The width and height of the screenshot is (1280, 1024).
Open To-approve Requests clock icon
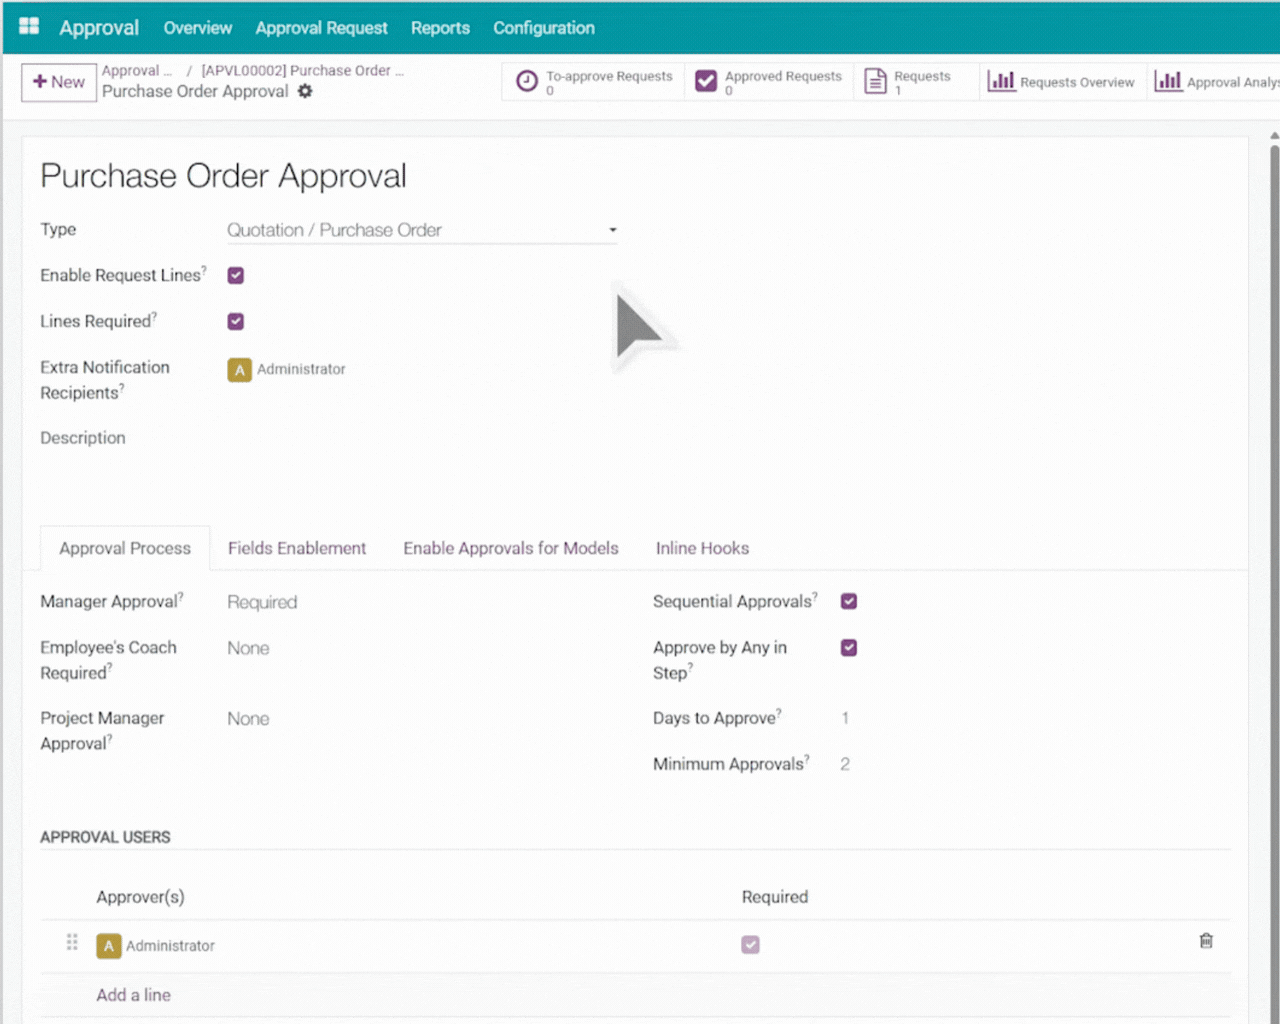(x=527, y=82)
